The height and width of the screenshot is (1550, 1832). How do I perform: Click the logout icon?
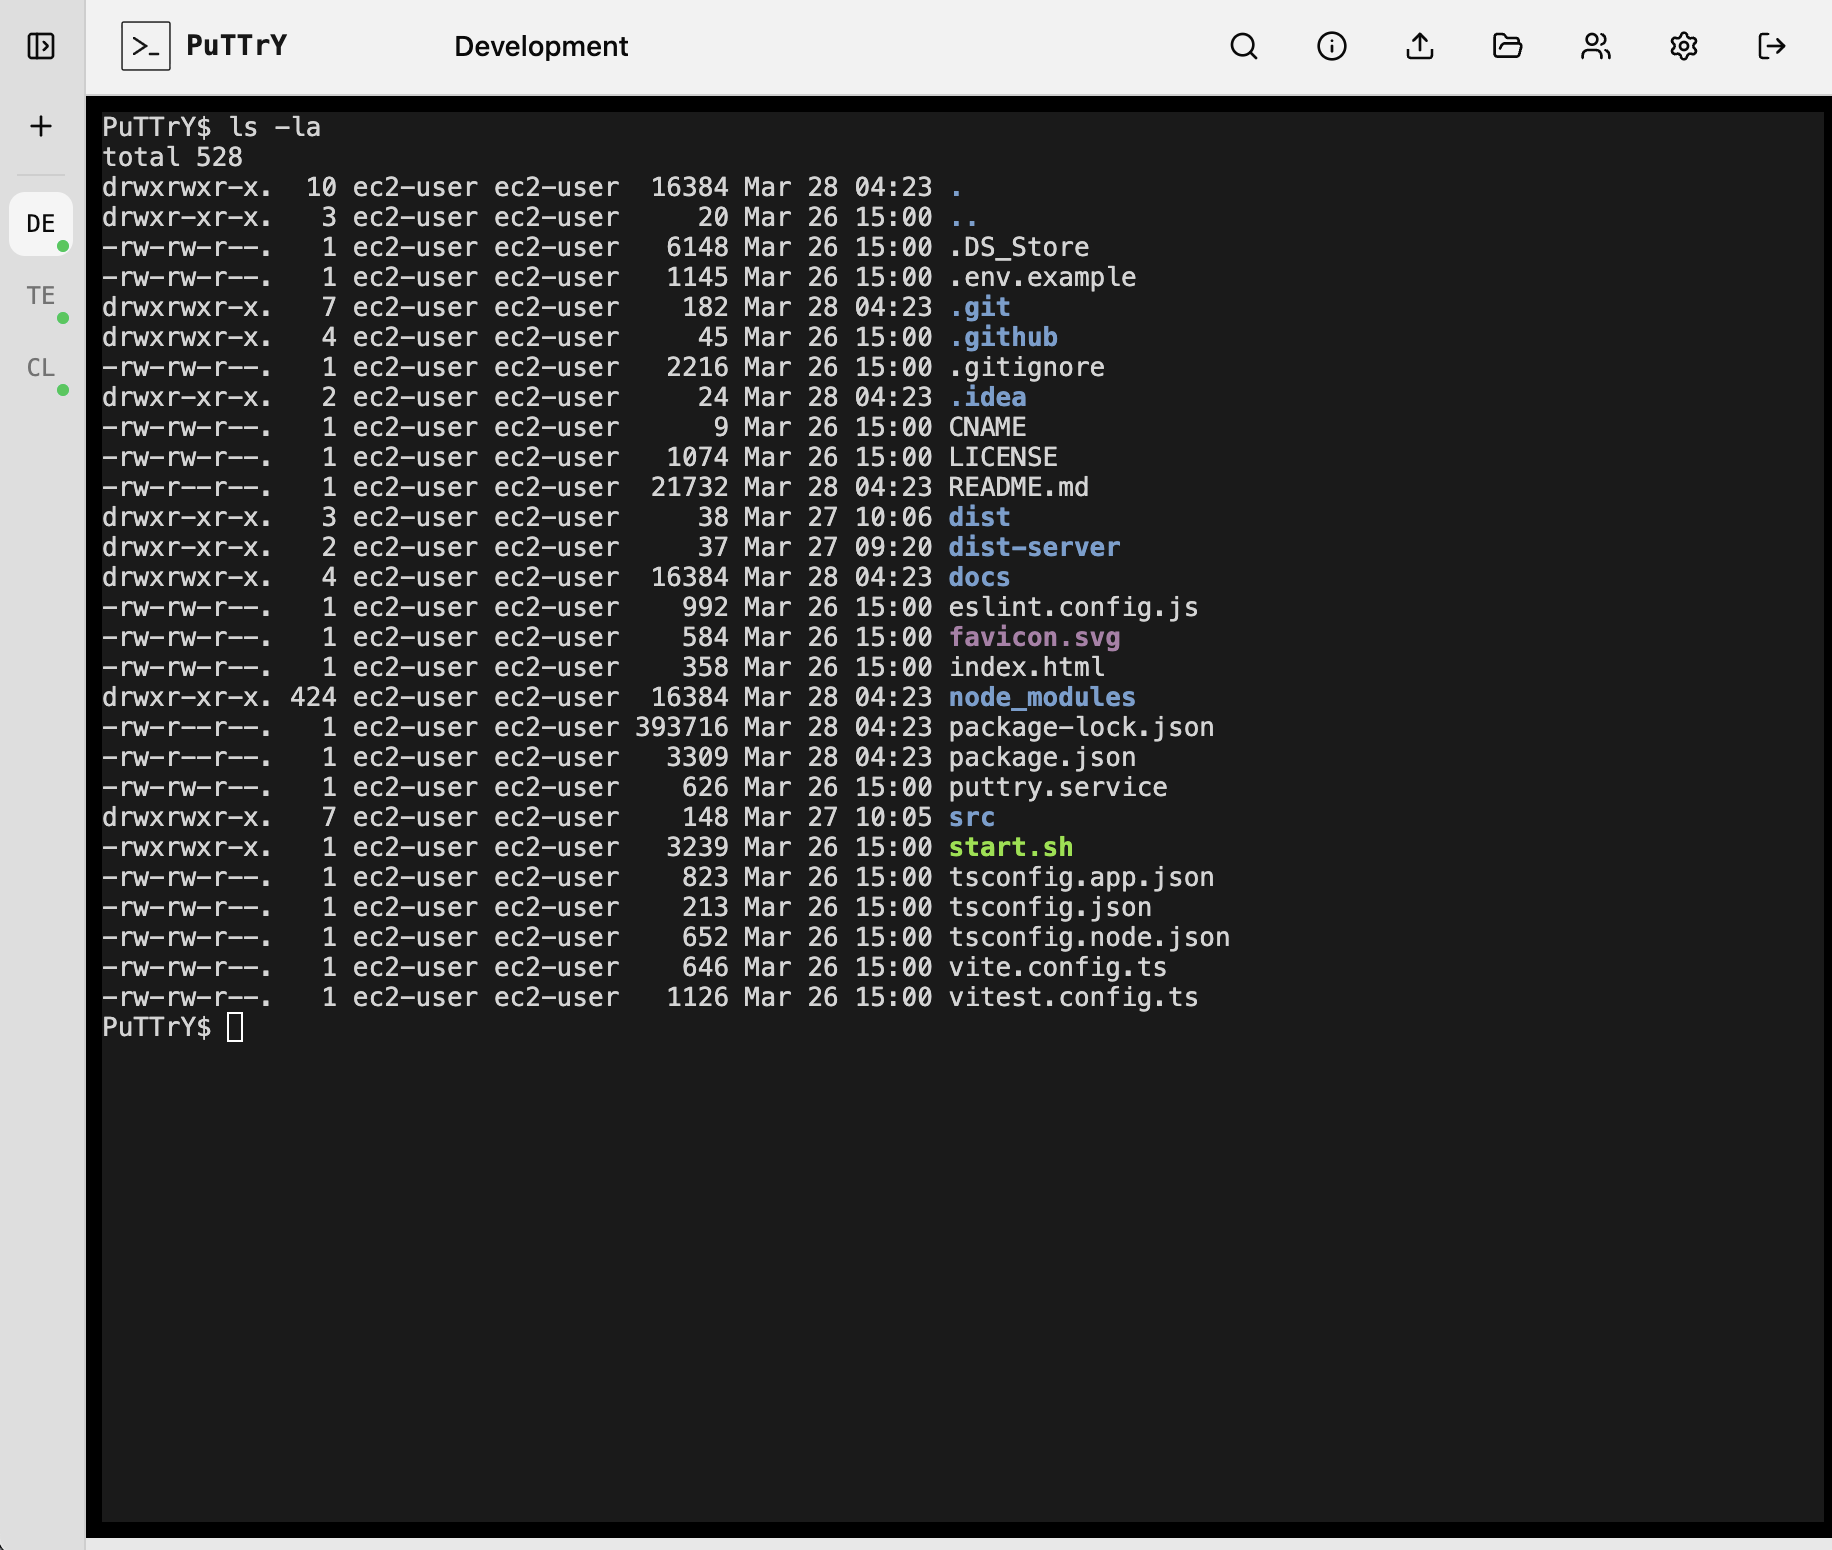point(1771,46)
